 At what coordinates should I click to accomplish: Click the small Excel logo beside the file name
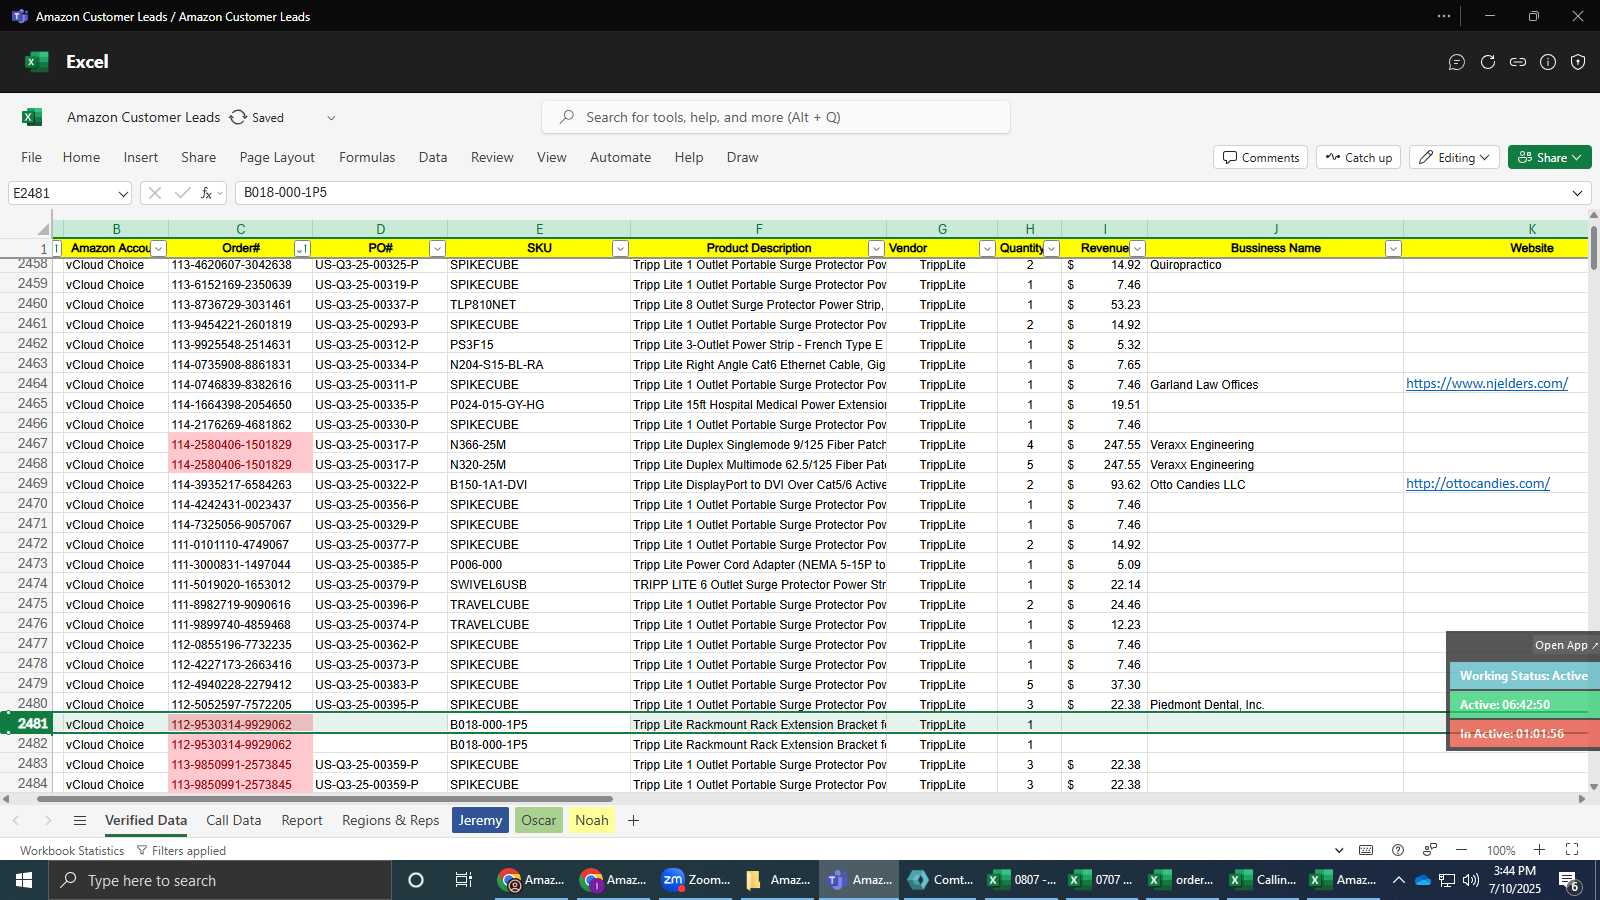coord(32,117)
